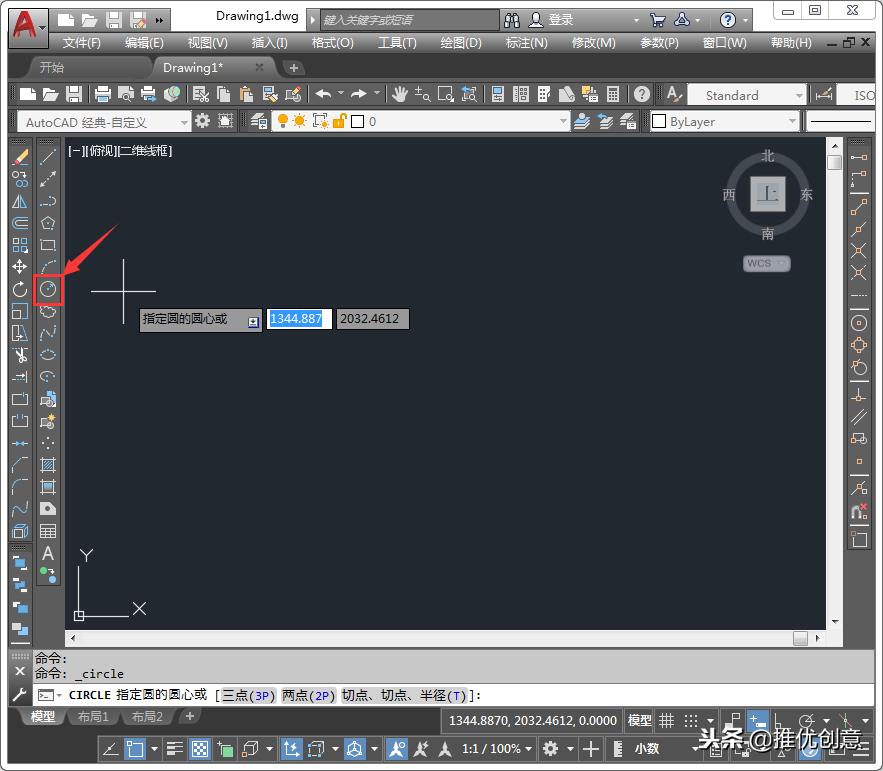The height and width of the screenshot is (771, 883).
Task: Toggle the layer lock padlock icon
Action: click(339, 121)
